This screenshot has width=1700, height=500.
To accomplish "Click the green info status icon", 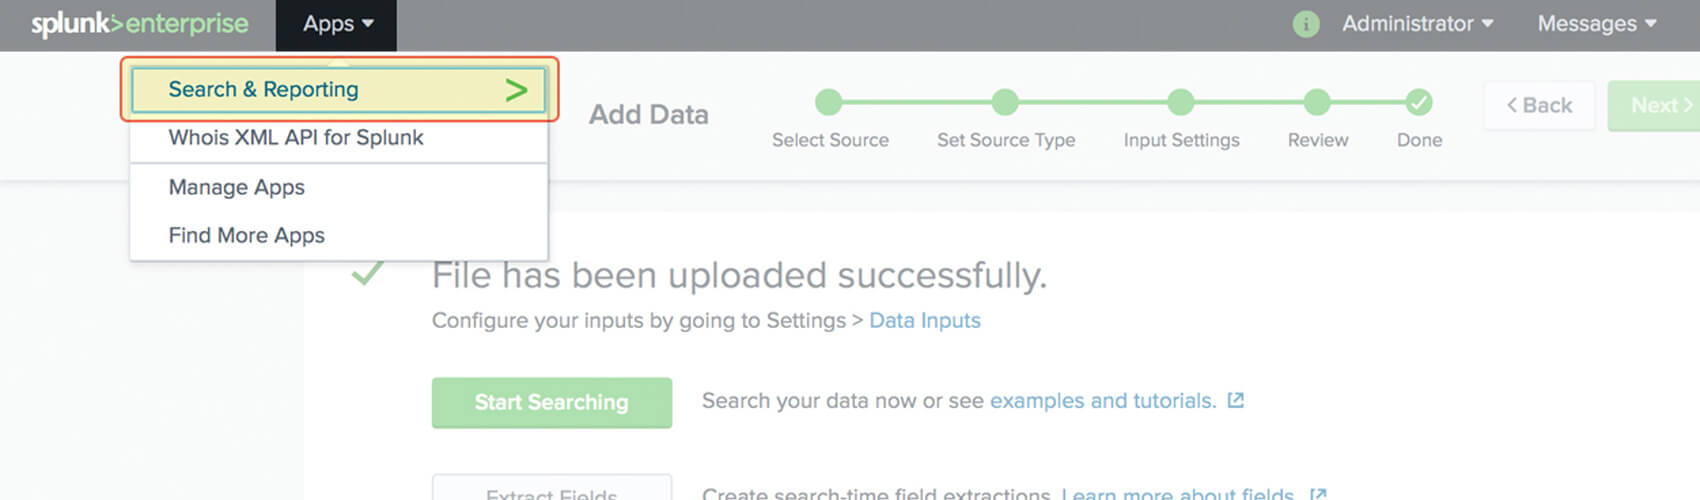I will pos(1306,24).
